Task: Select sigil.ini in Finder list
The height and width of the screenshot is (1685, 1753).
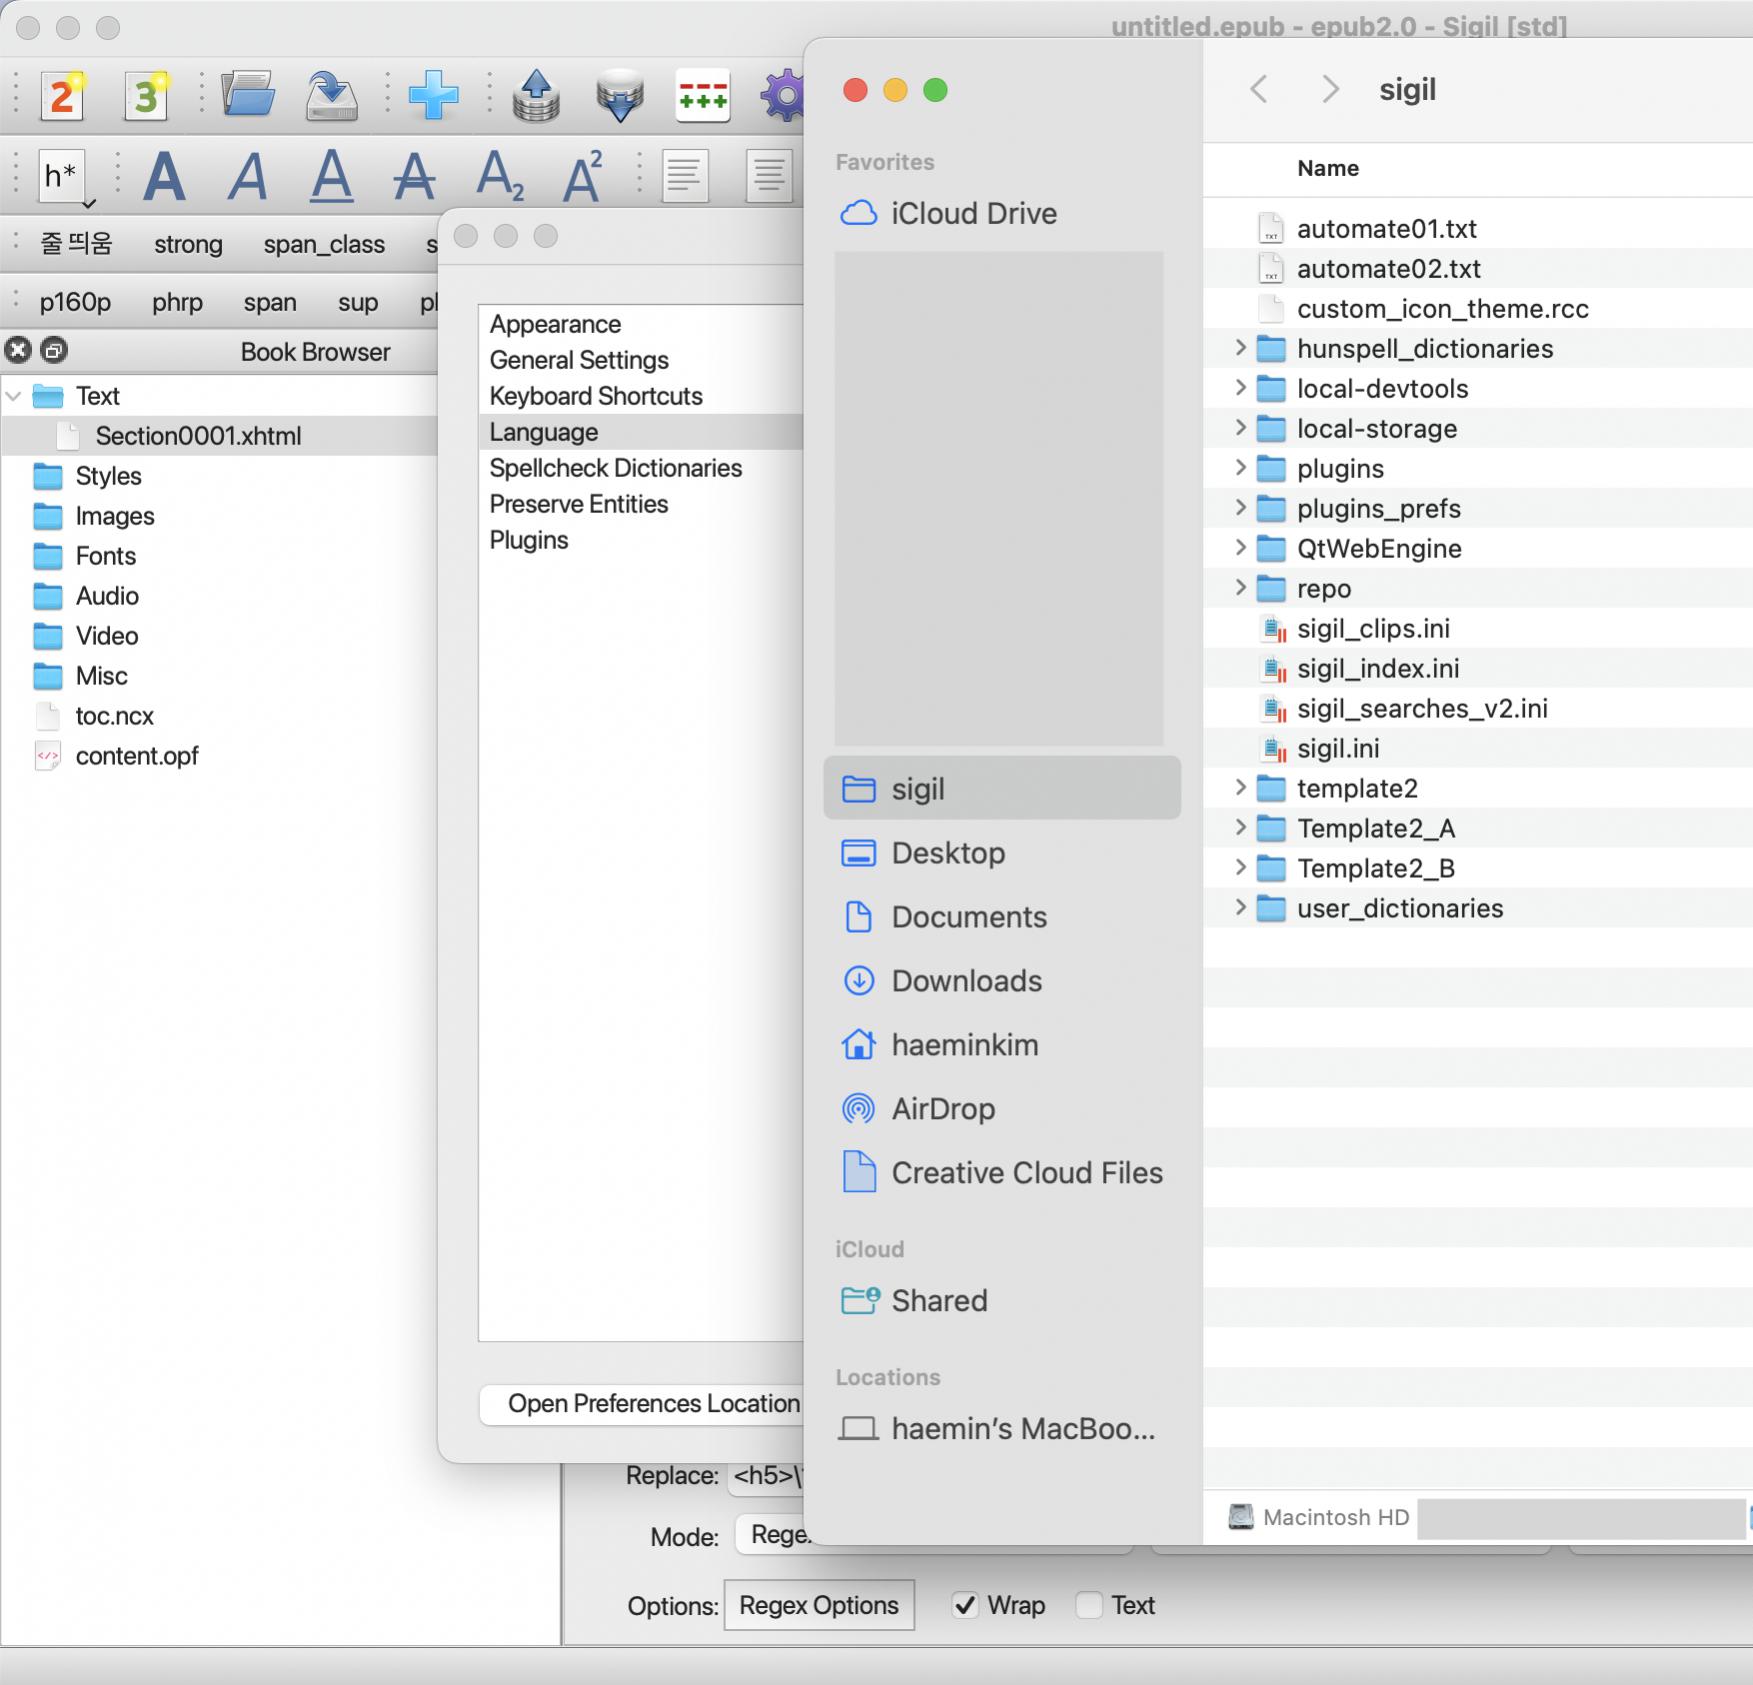Action: coord(1480,748)
